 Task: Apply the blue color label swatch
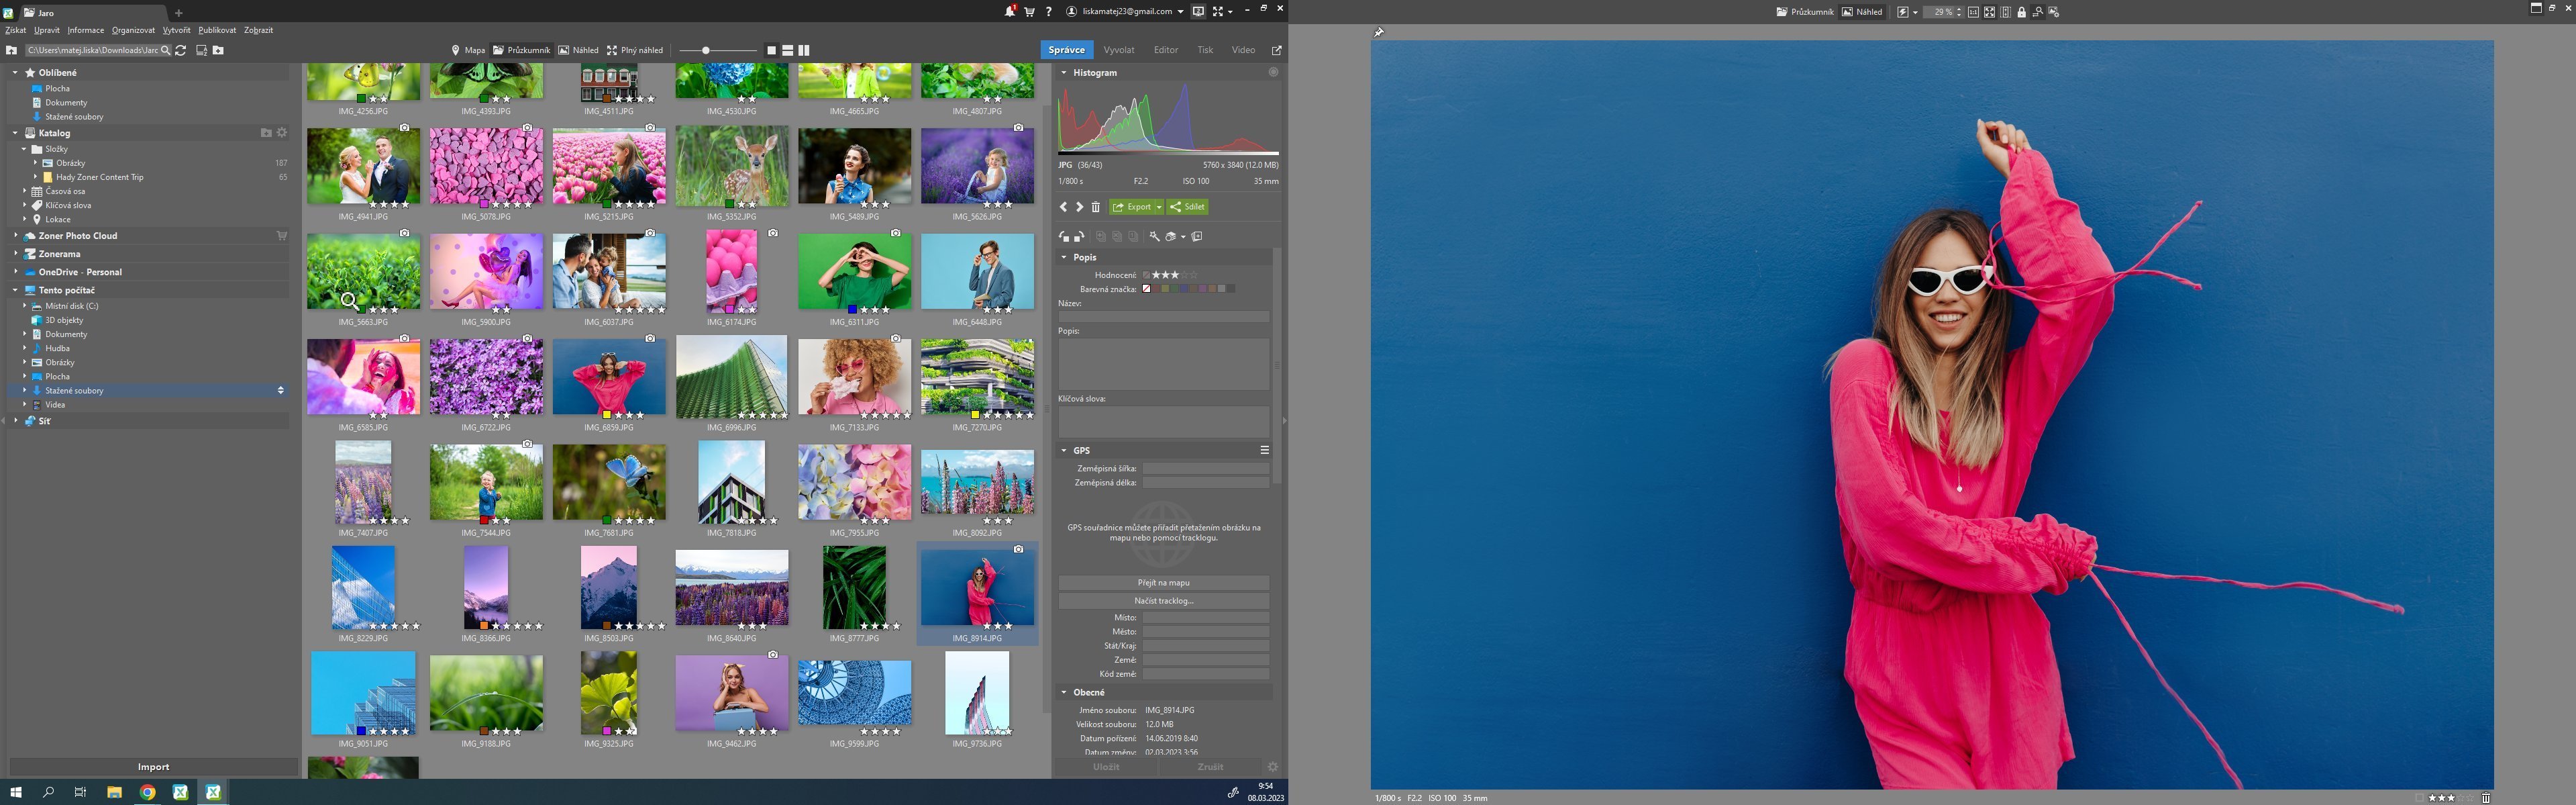click(1184, 289)
